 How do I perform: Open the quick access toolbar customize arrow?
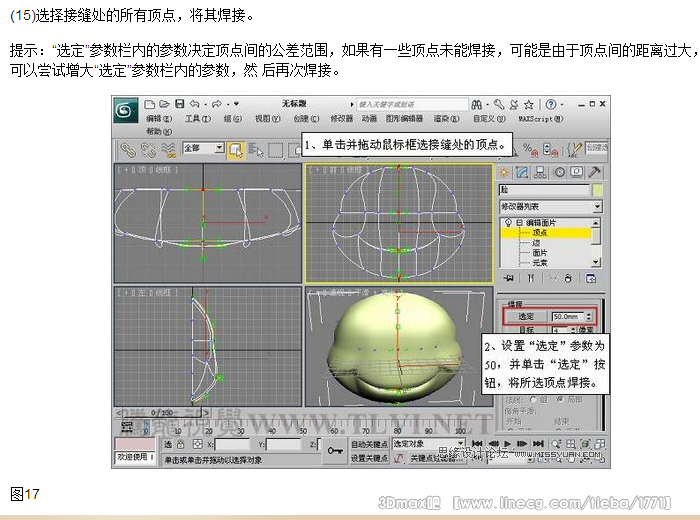pyautogui.click(x=237, y=104)
